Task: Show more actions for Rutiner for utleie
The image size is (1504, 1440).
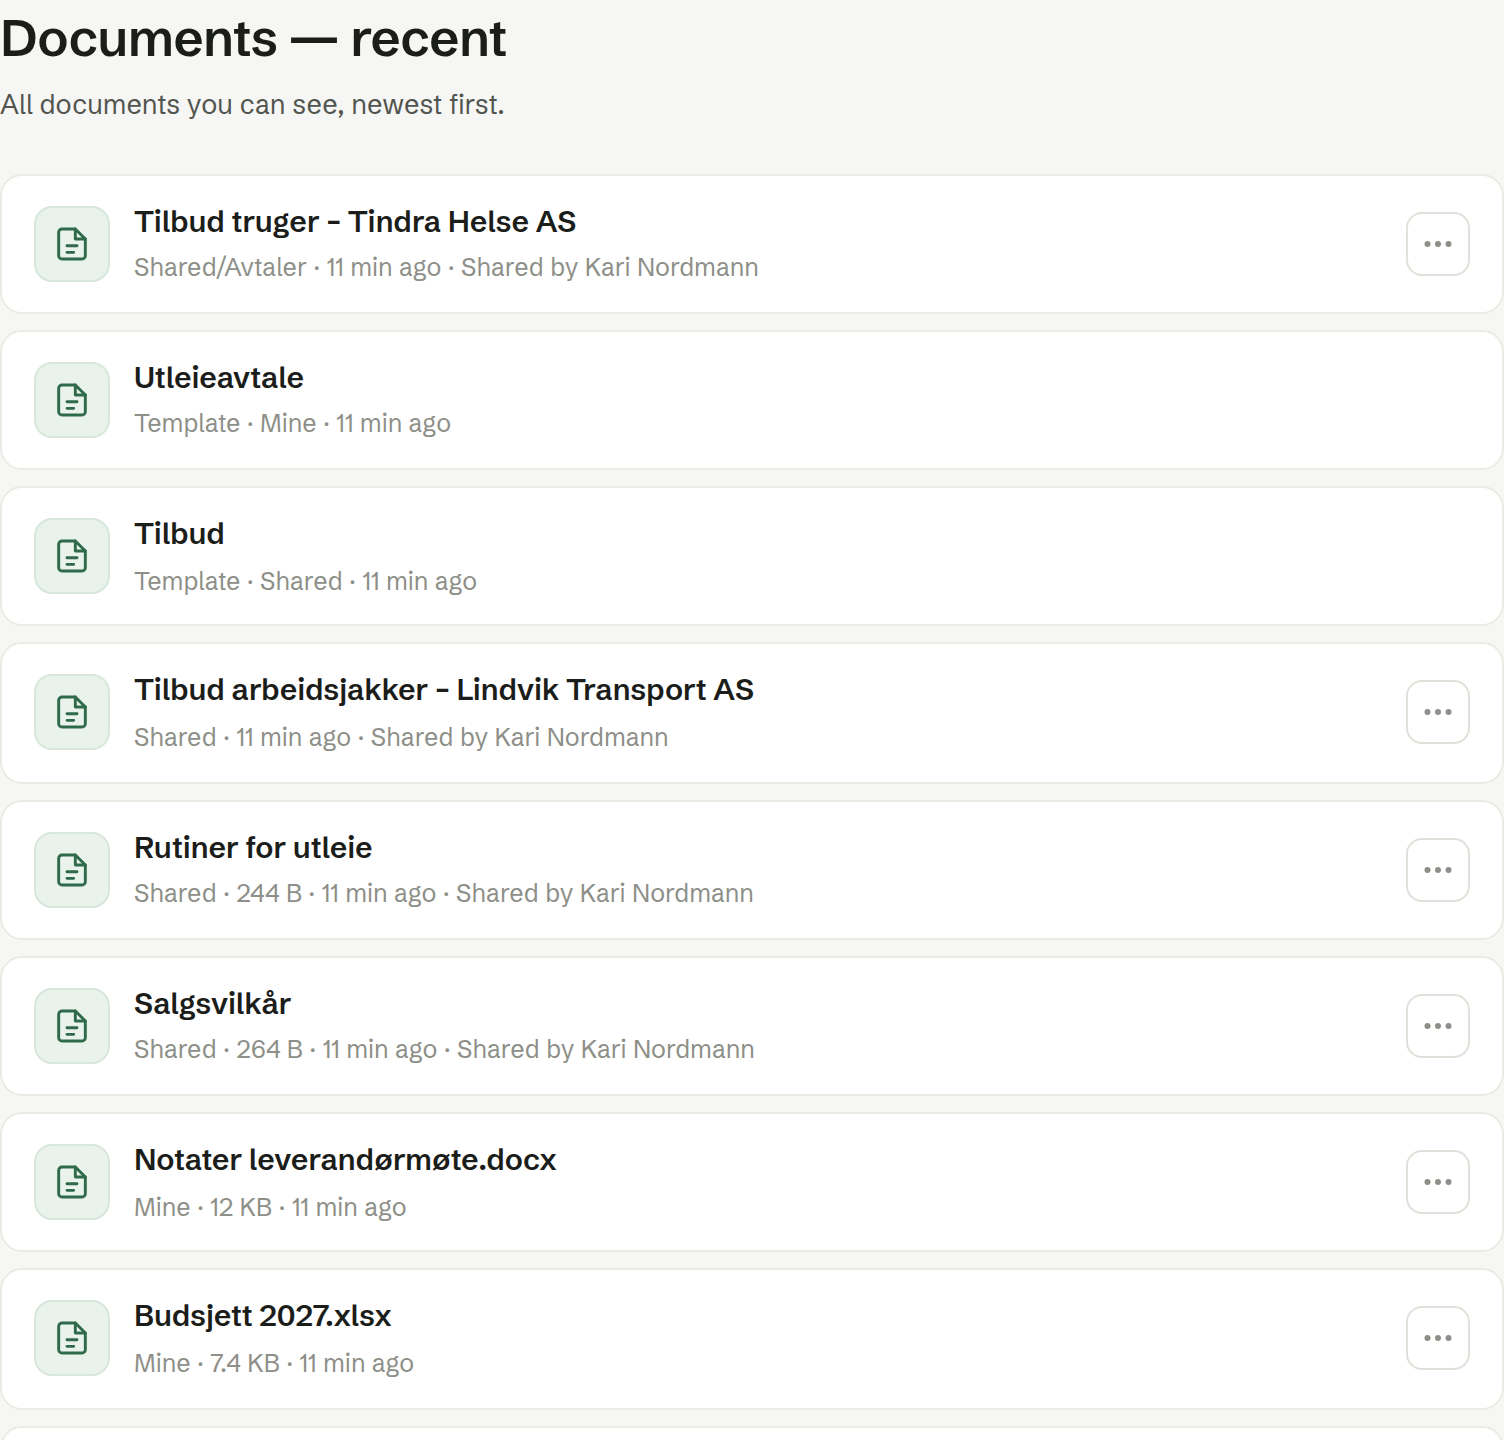Action: tap(1438, 870)
